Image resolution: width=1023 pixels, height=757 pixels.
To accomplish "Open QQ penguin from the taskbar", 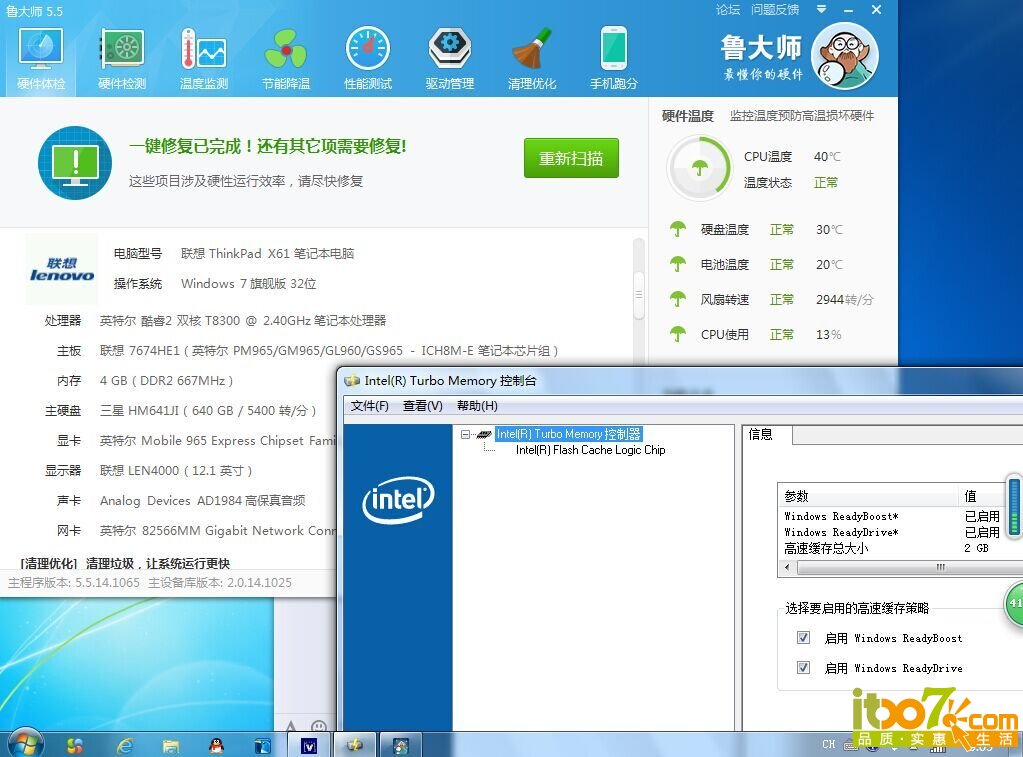I will point(216,745).
